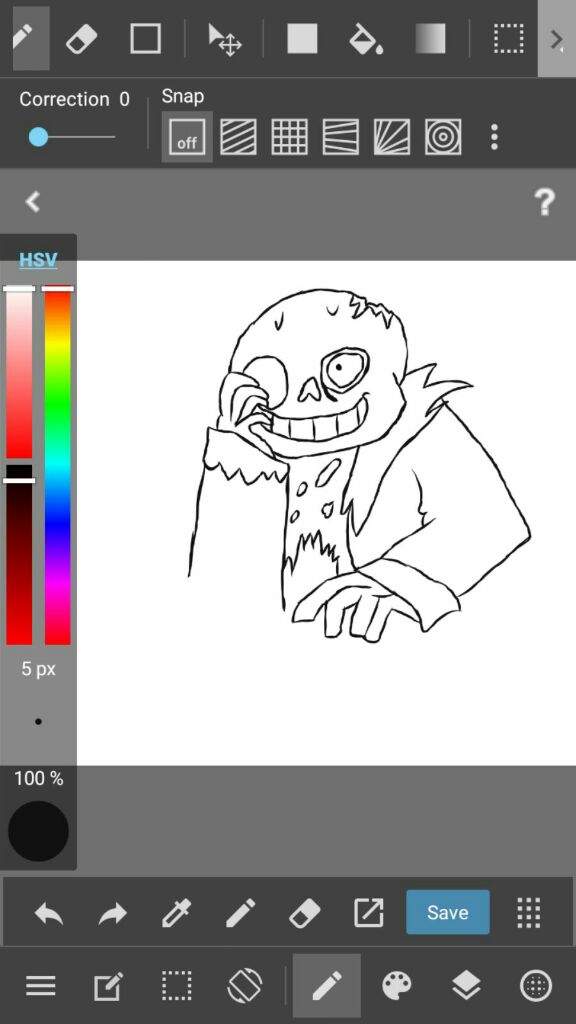Select pen in shortcut bar
The image size is (576, 1024).
[x=240, y=913]
